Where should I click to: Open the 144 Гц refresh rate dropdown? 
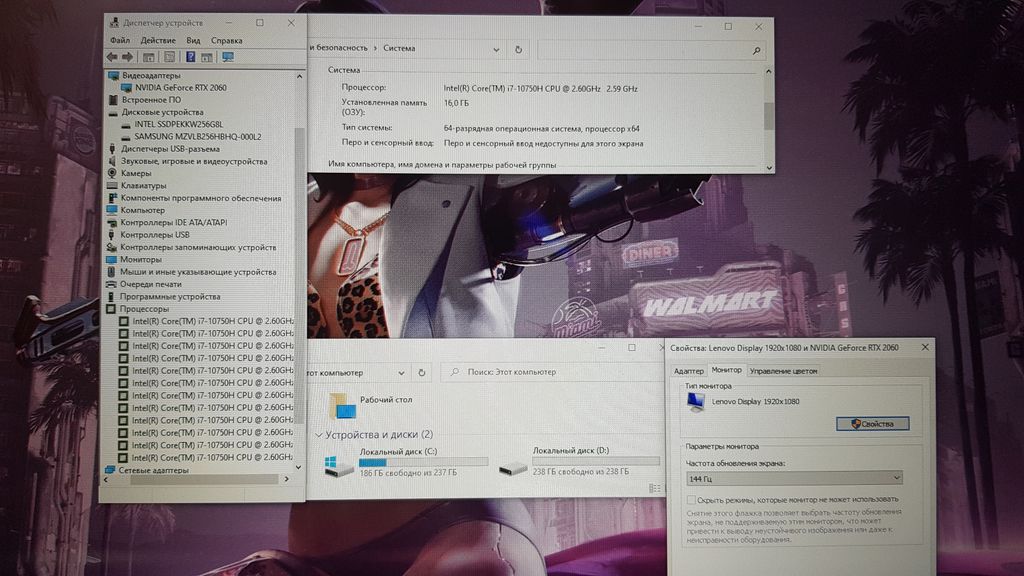[794, 478]
